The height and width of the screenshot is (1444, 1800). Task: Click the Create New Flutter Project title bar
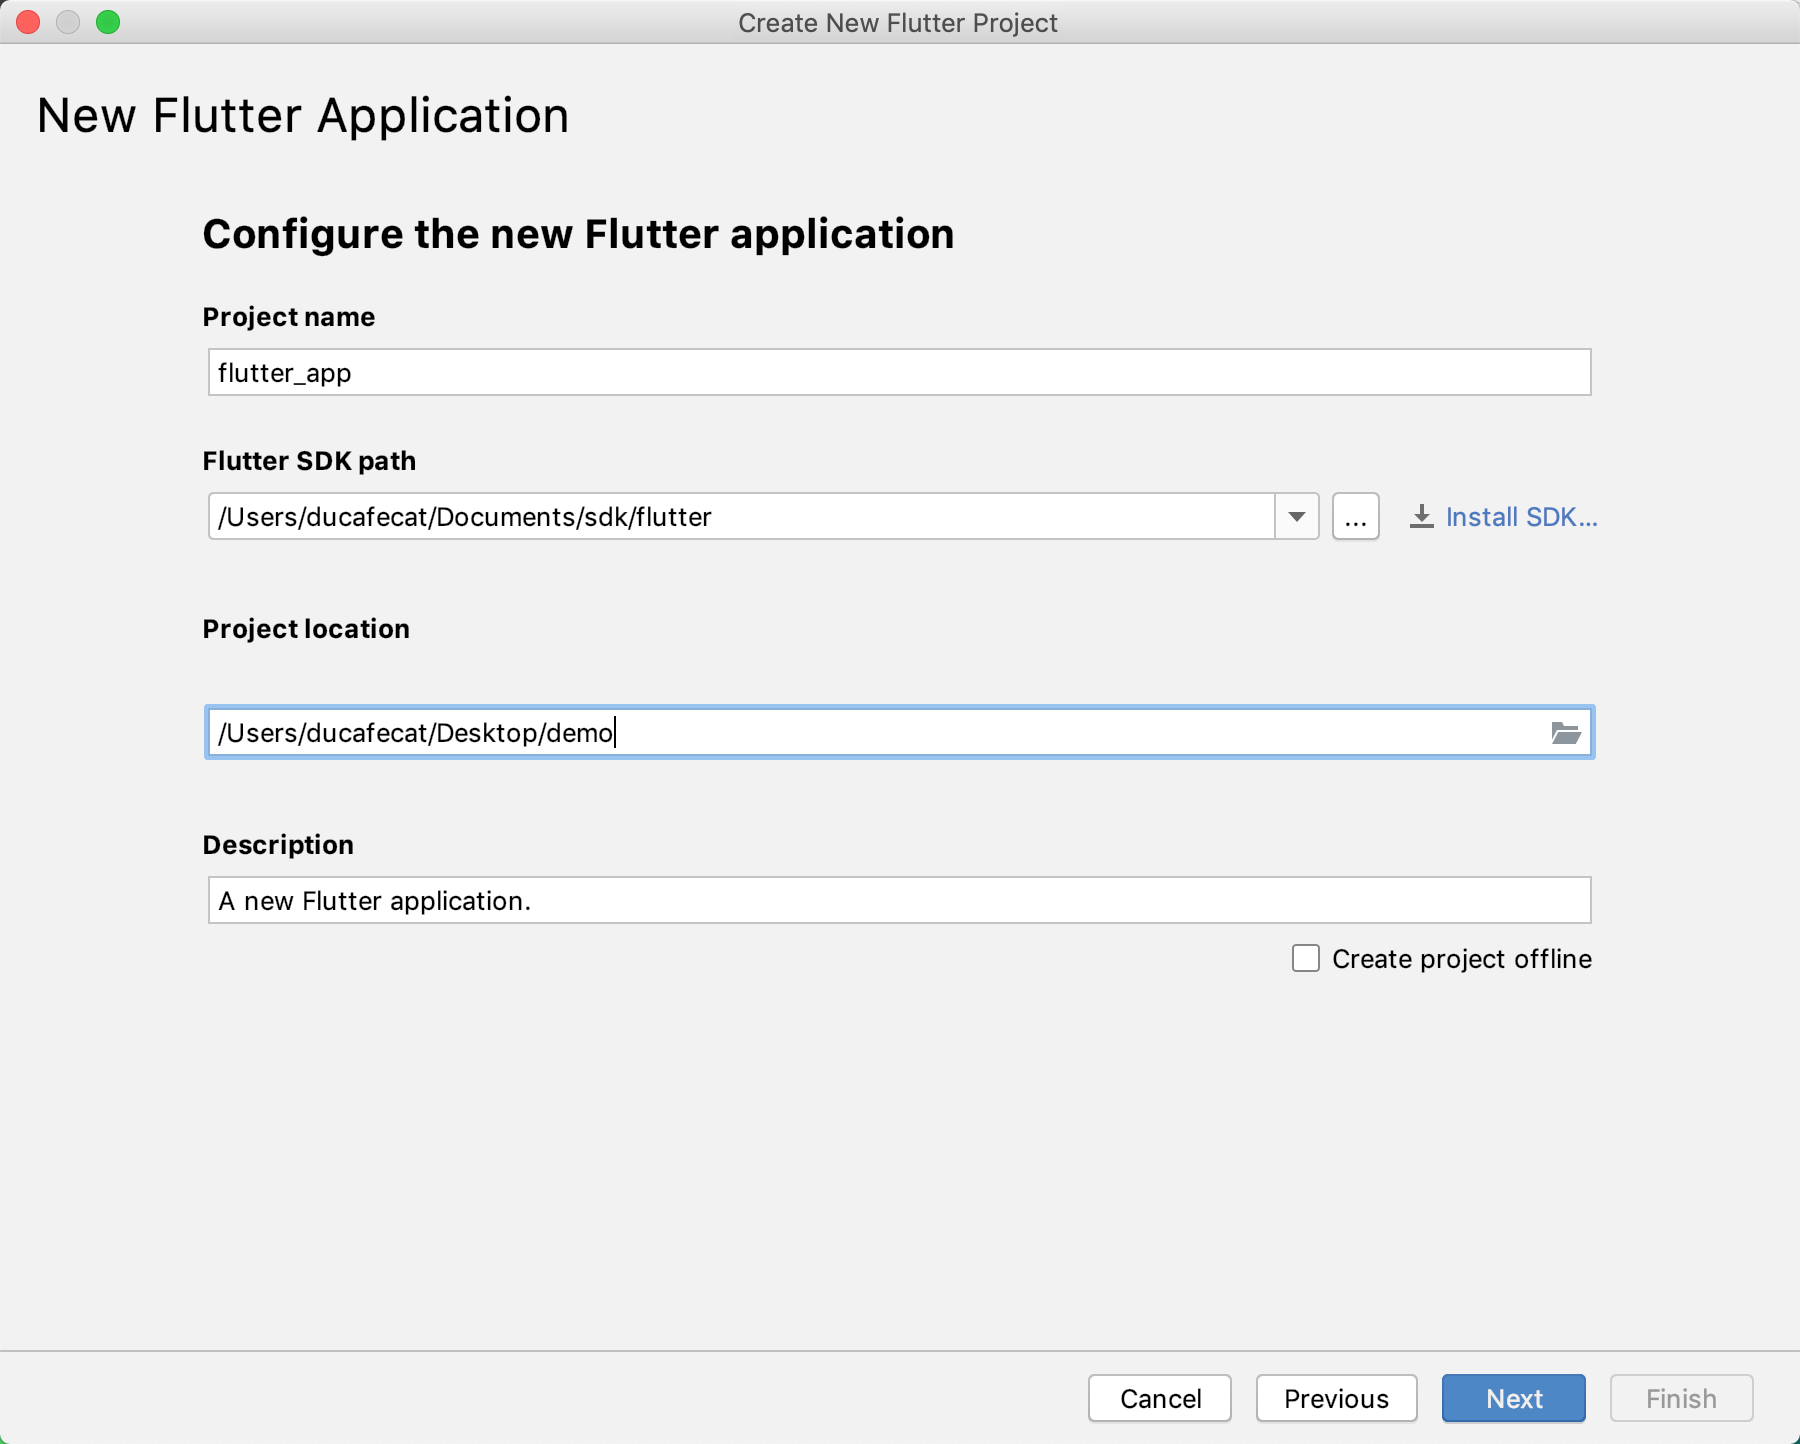coord(898,22)
